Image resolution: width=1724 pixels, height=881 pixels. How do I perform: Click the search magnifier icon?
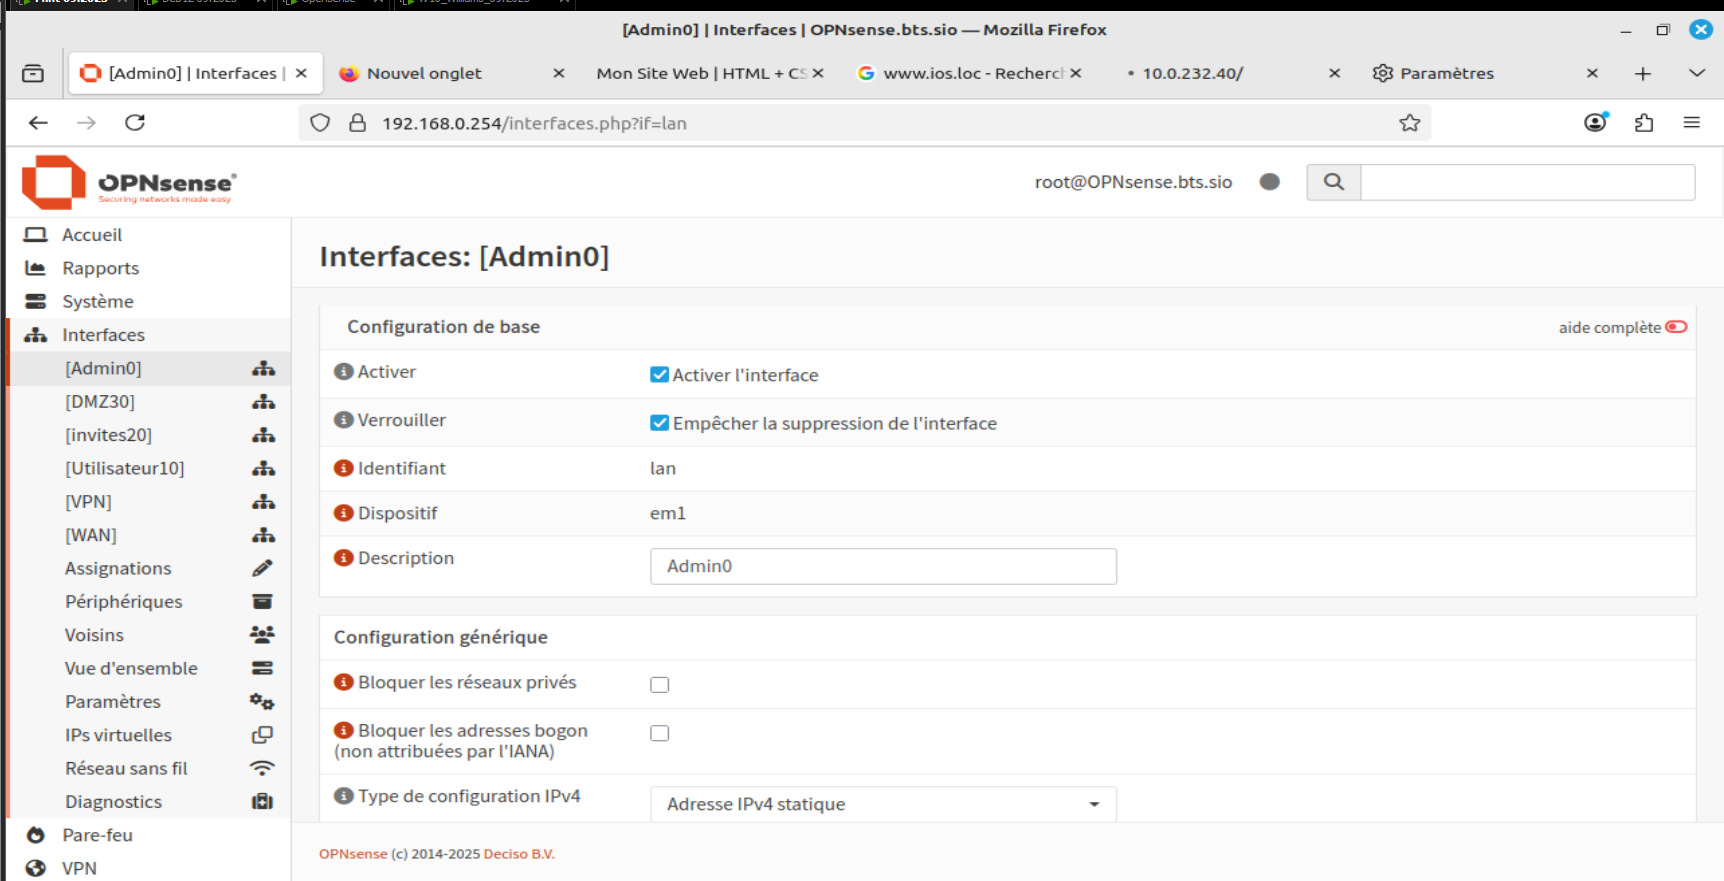pos(1333,182)
